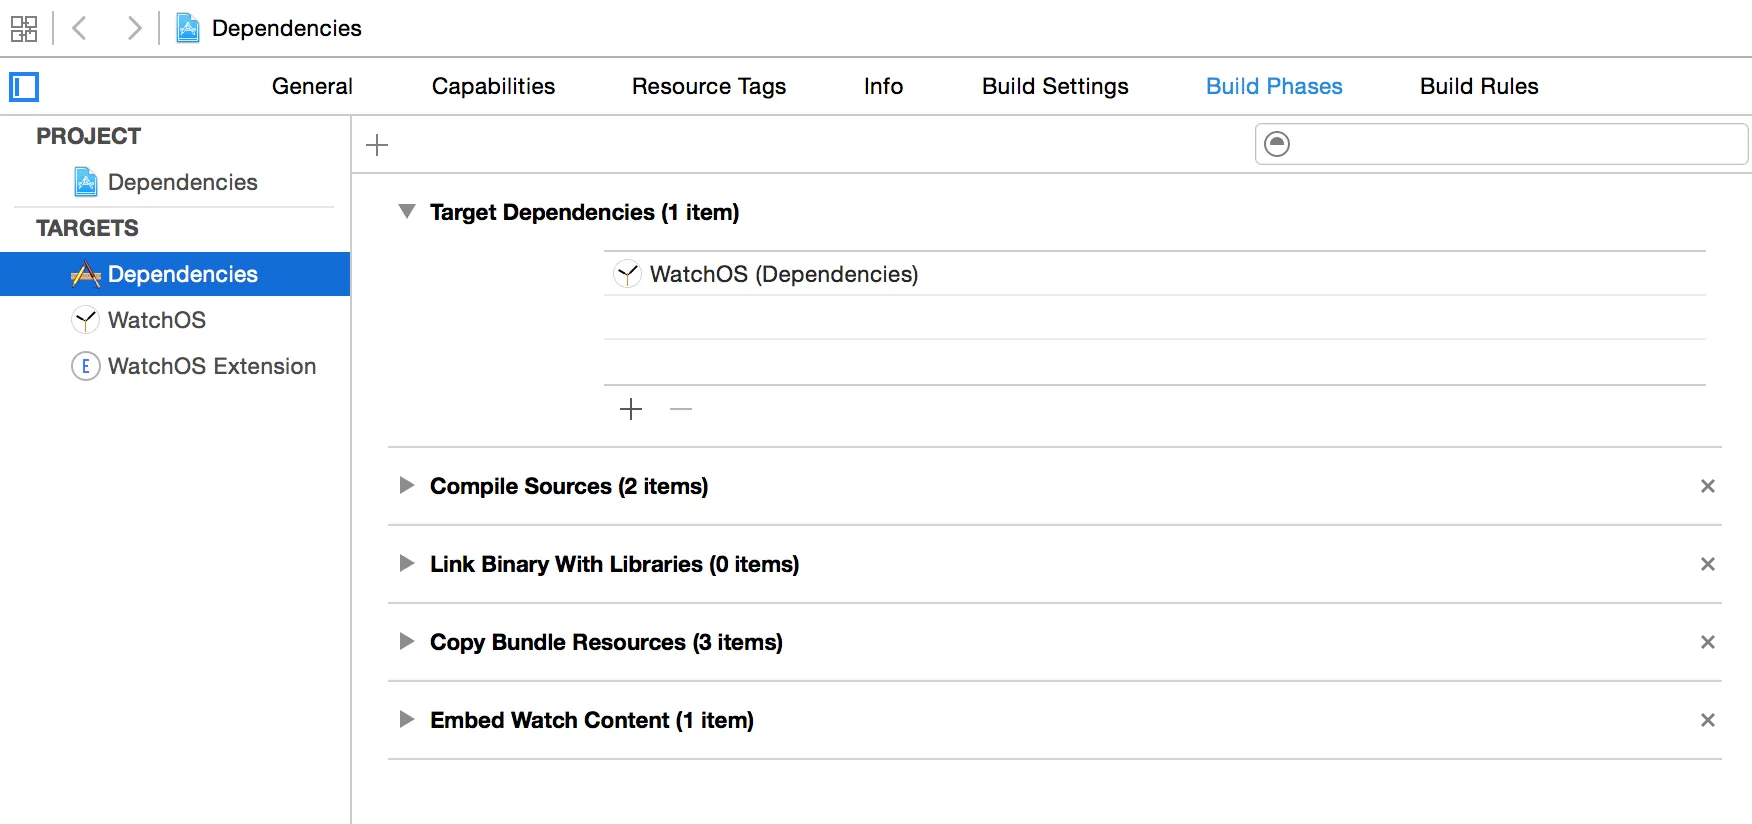Screen dimensions: 1752x824
Task: Switch to the Build Settings tab
Action: tap(1055, 87)
